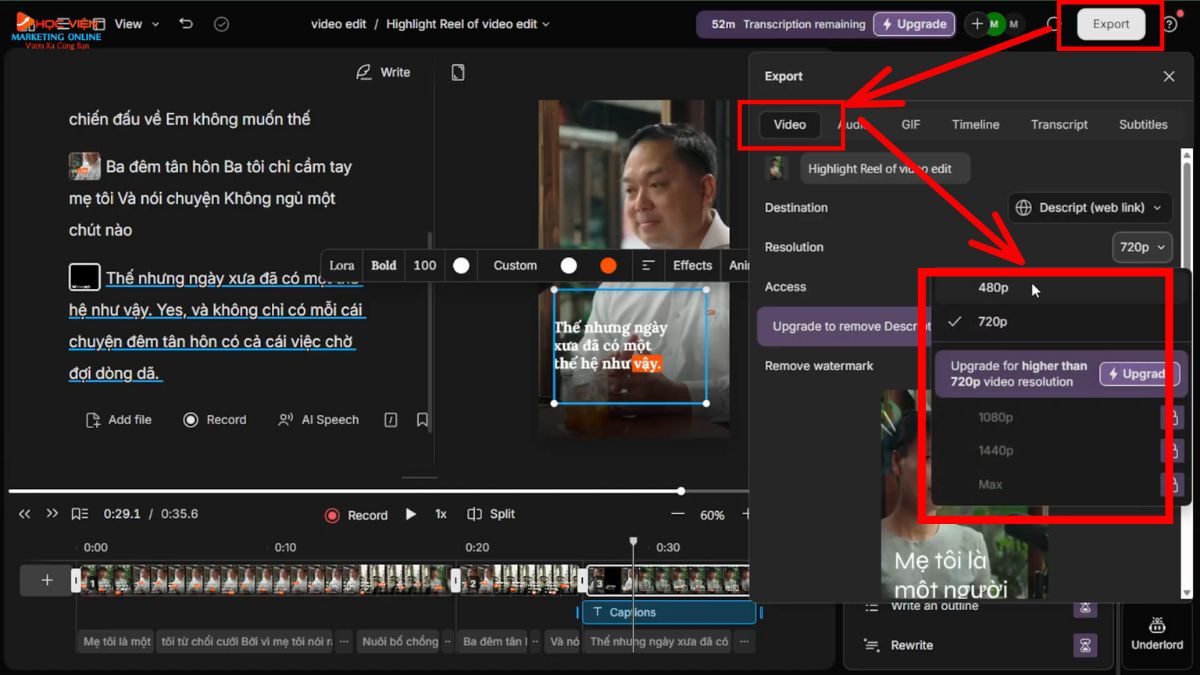Add collaborator with plus icon

click(977, 24)
